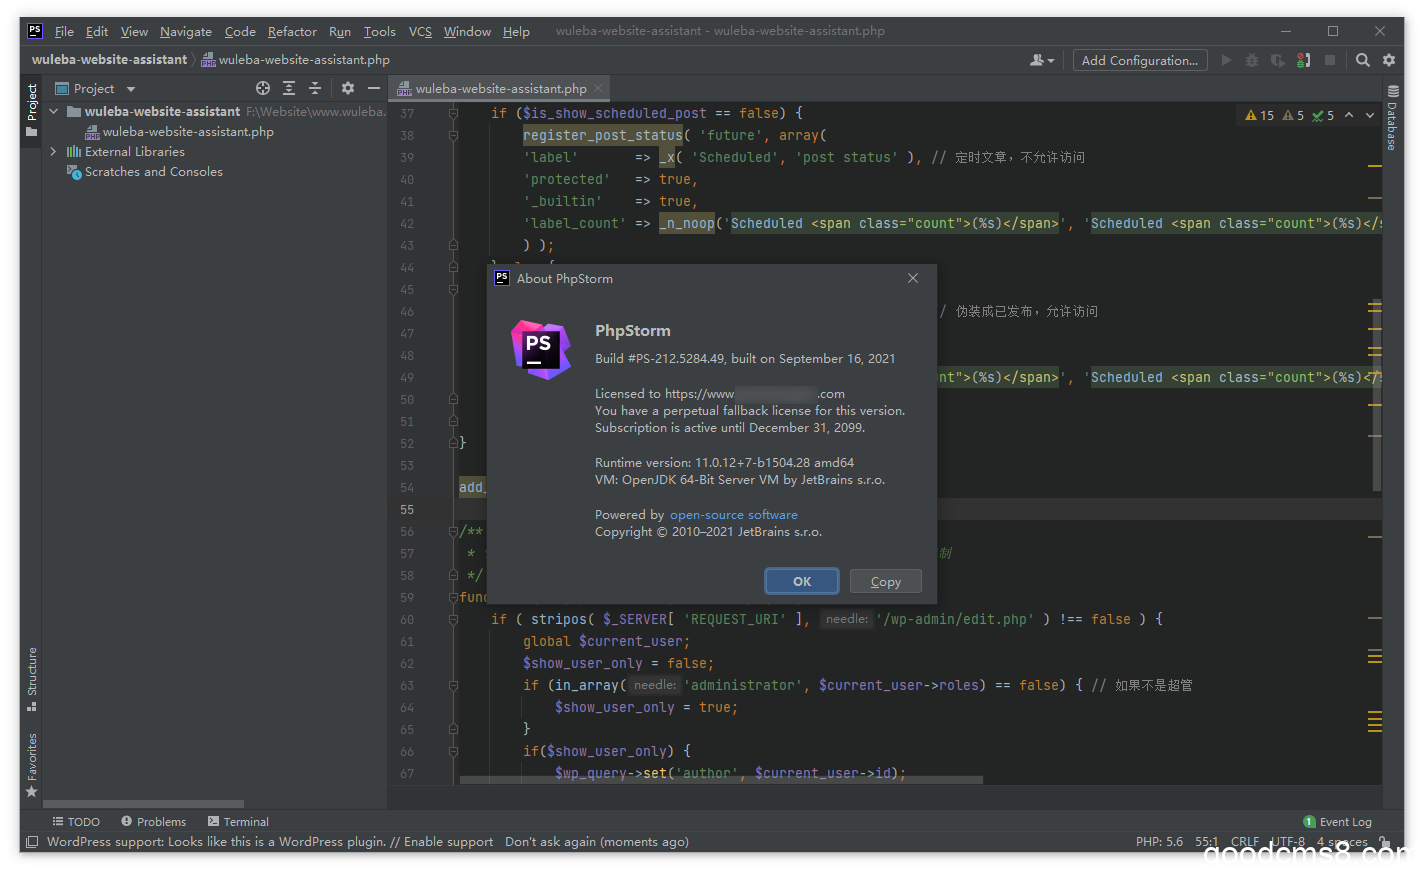Click the PhpStorm logo in About dialog

tap(541, 350)
